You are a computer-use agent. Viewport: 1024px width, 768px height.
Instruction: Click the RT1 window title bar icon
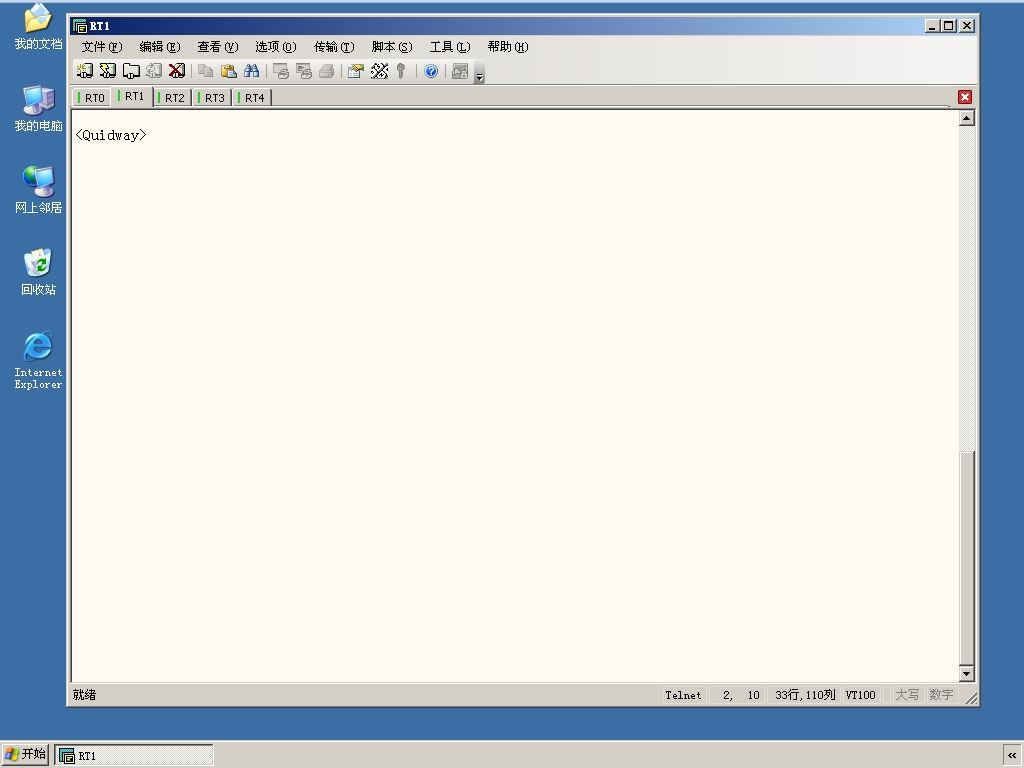pos(80,26)
